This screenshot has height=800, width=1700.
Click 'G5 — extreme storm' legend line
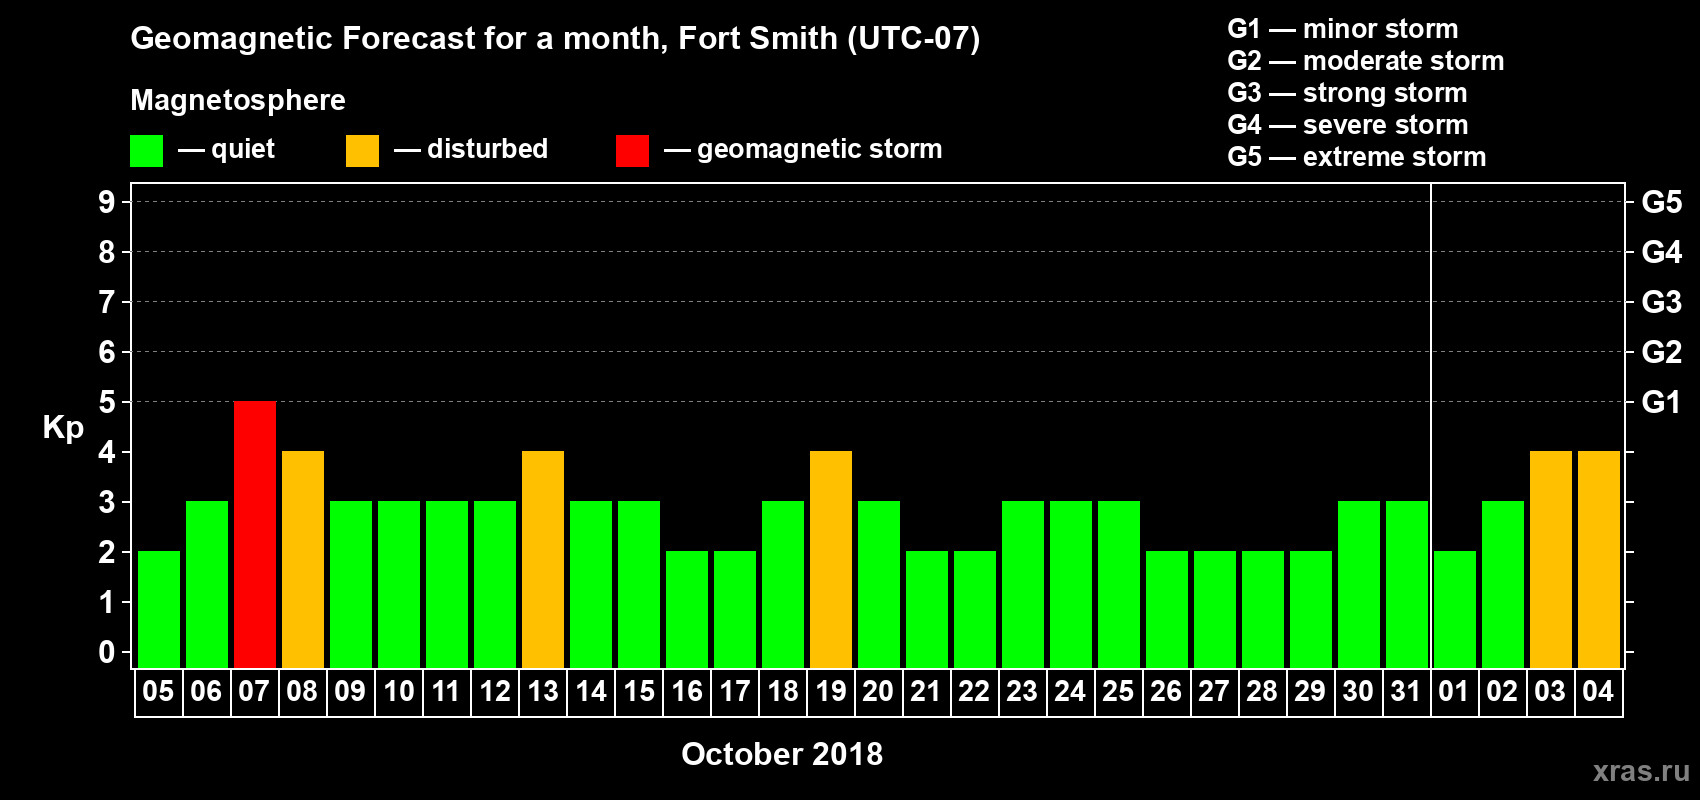tap(1357, 157)
